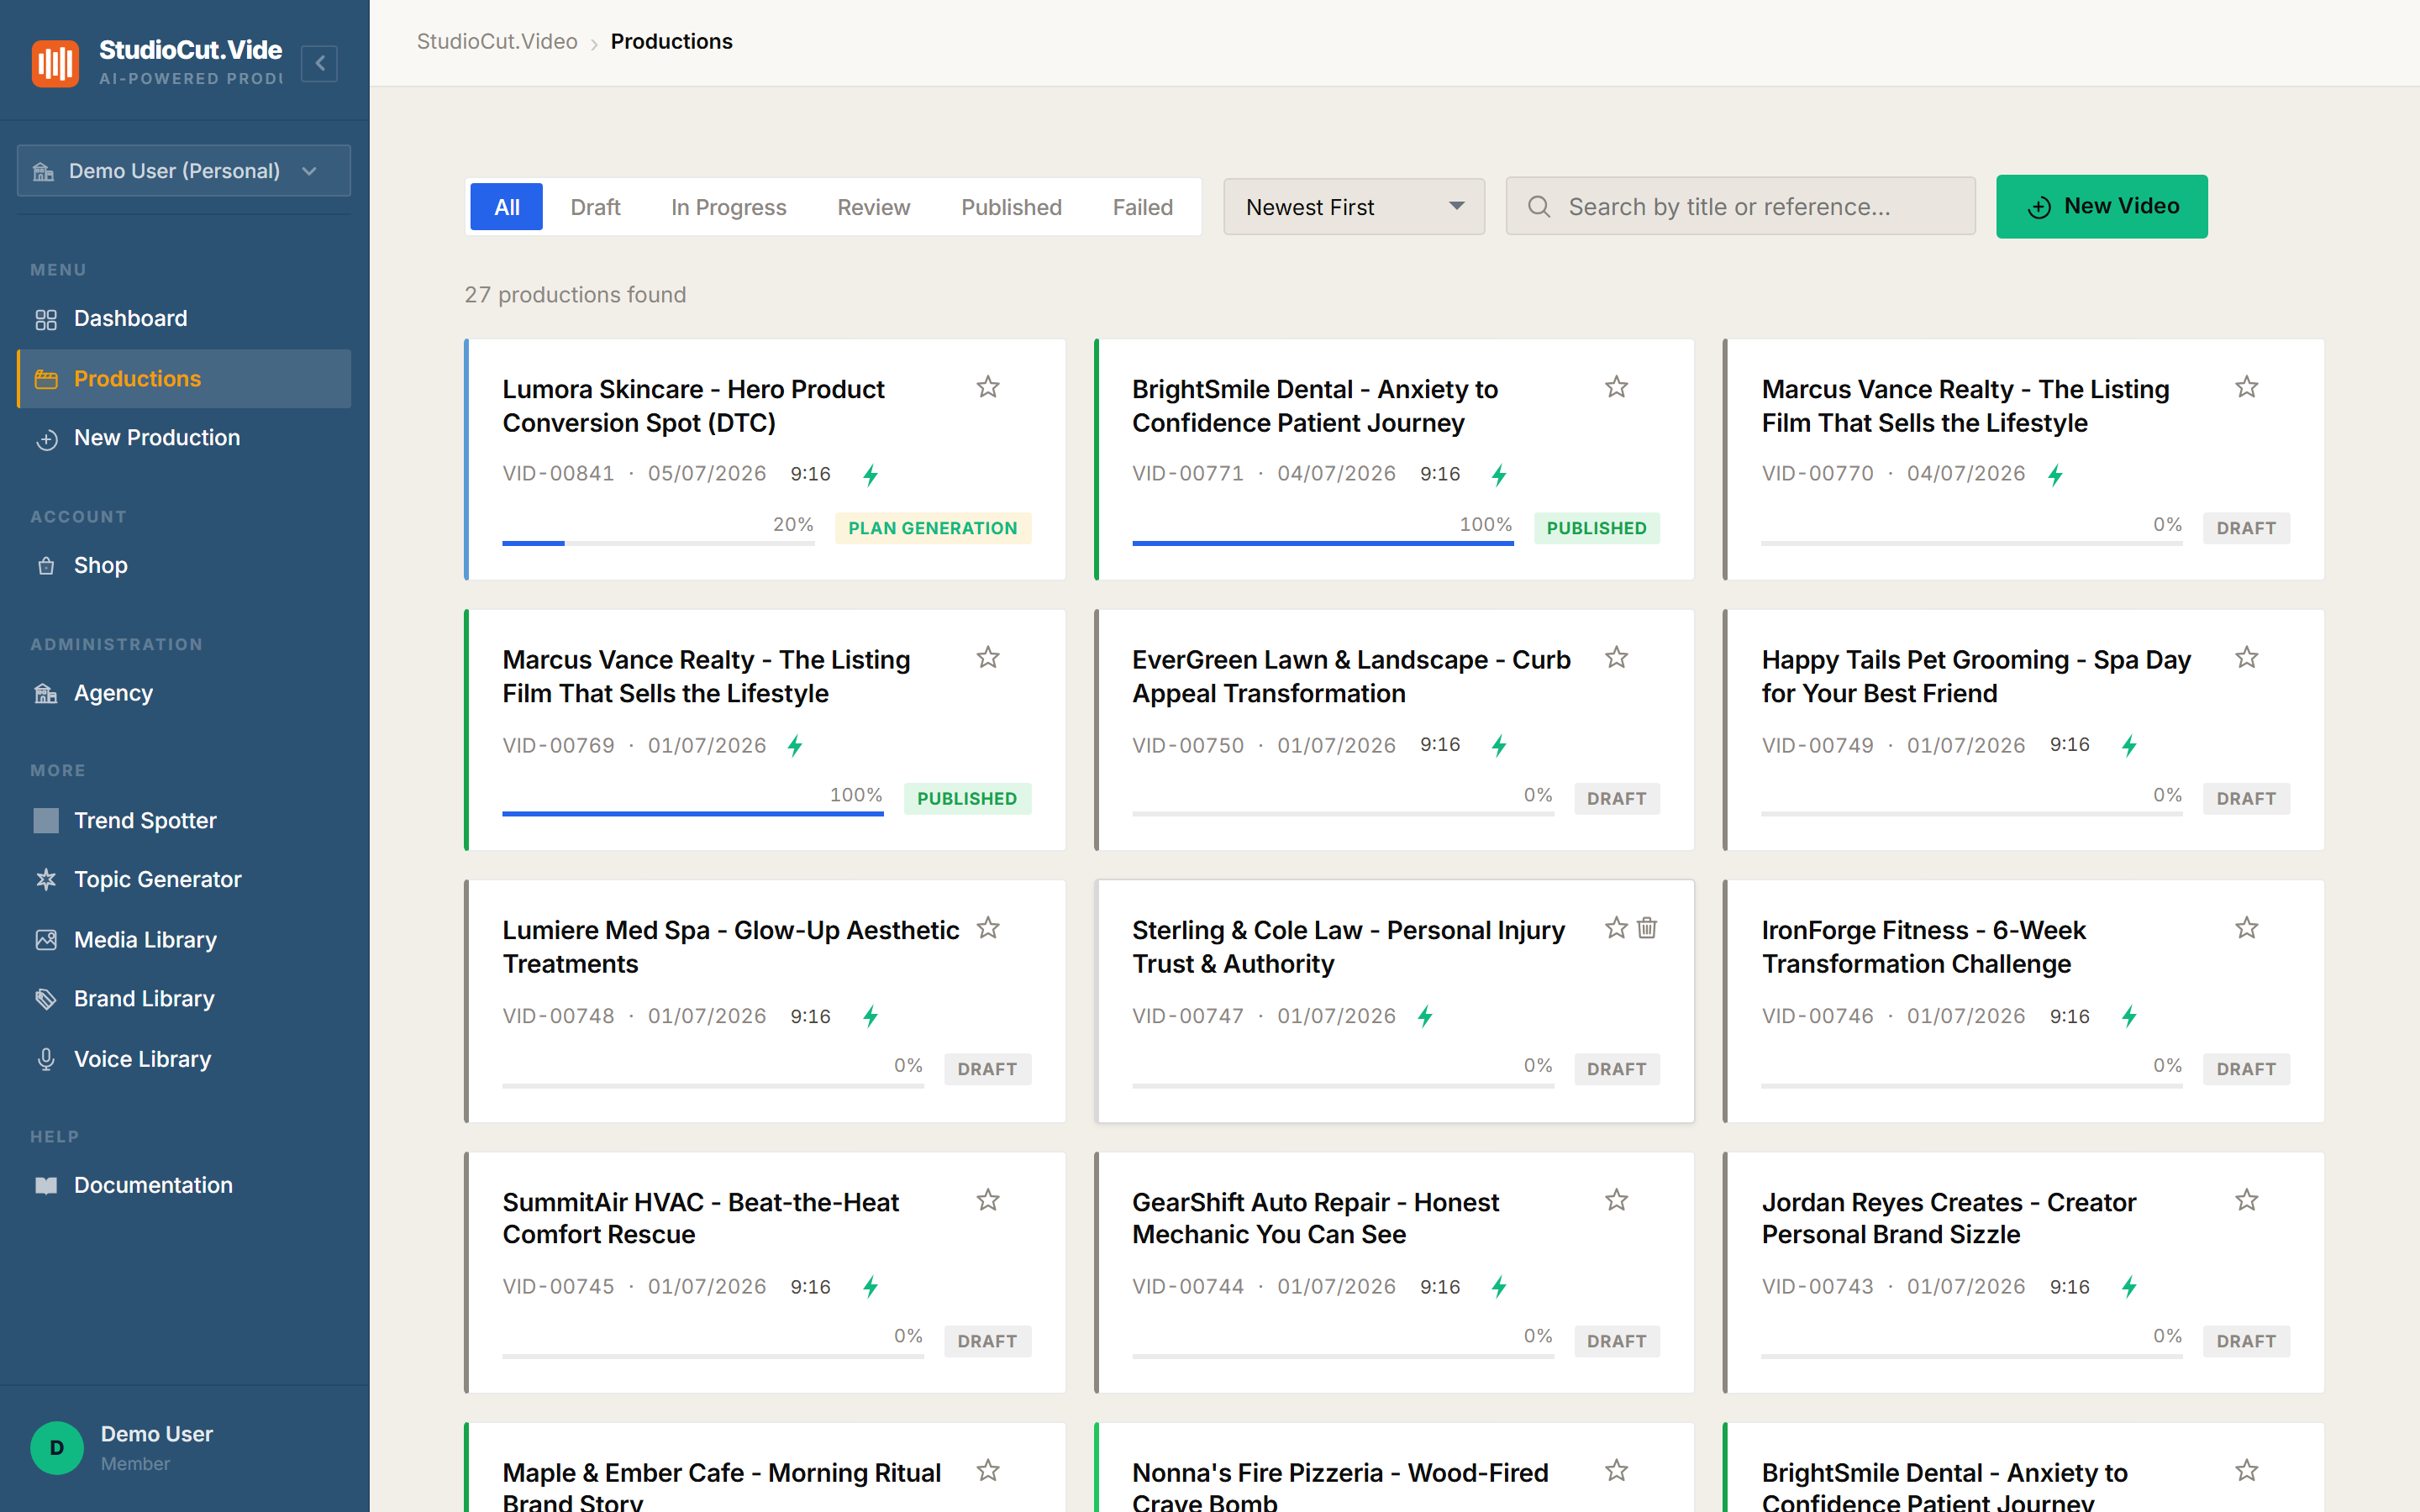Viewport: 2420px width, 1512px height.
Task: Star the GearShift Auto Repair production
Action: [1617, 1200]
